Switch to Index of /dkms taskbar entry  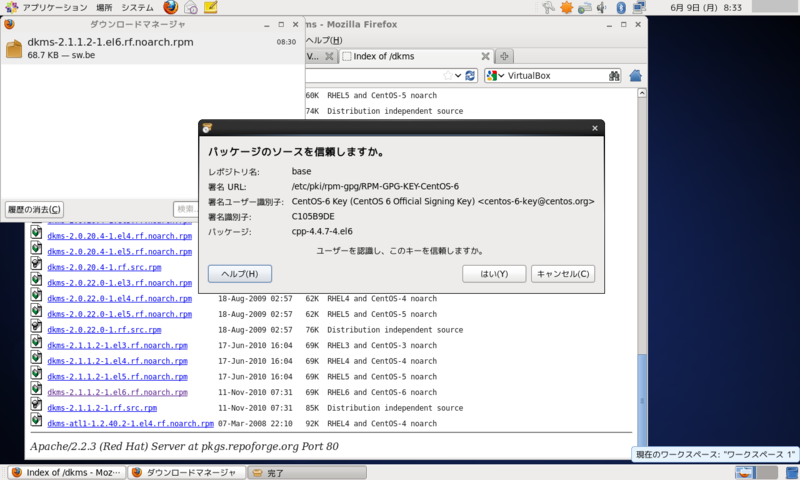[67, 472]
